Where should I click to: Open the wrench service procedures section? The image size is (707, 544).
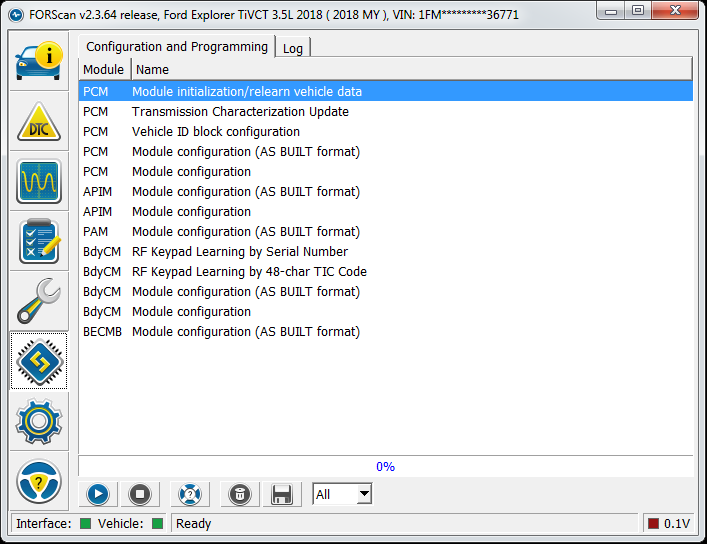[x=39, y=301]
